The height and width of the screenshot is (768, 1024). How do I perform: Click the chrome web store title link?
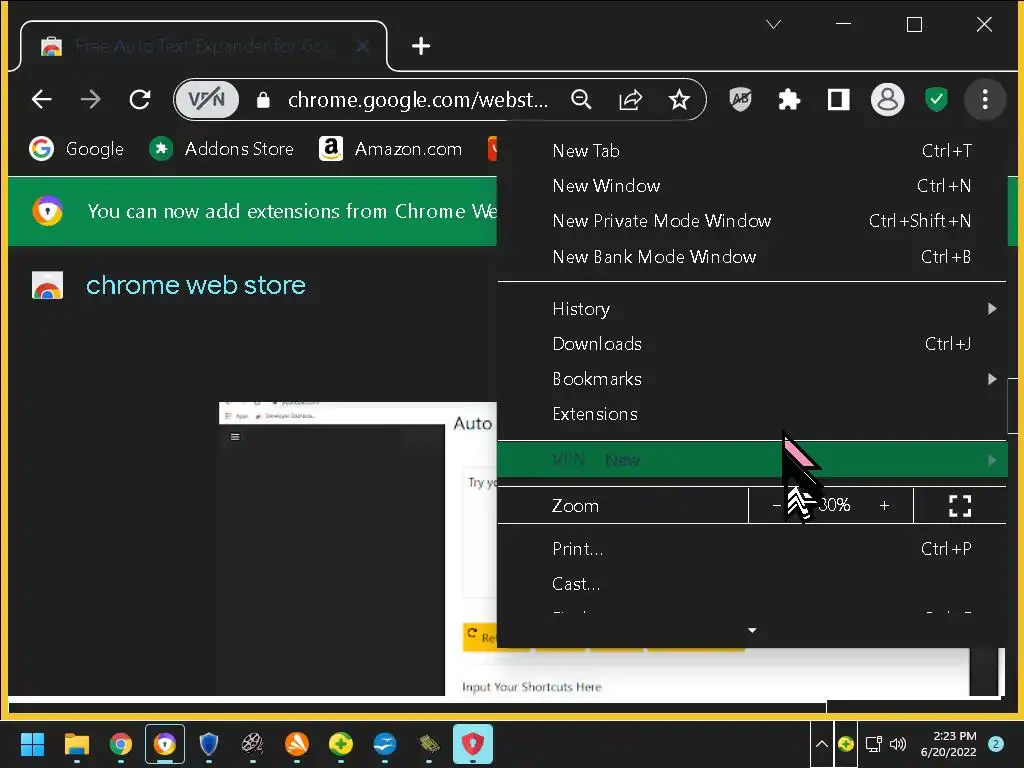196,285
